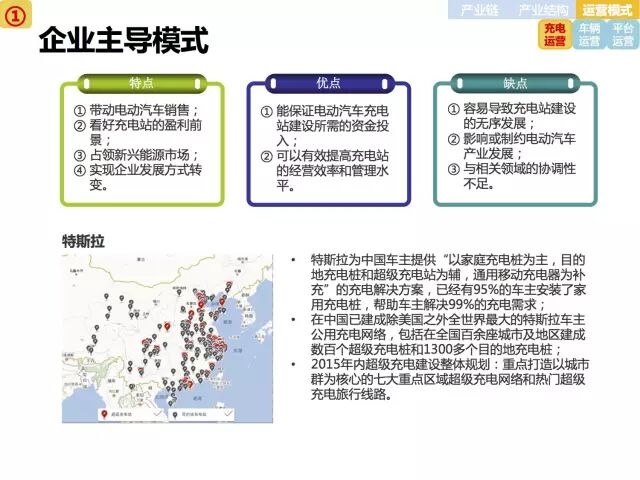The image size is (640, 480).
Task: Click the 特点 green header label
Action: click(x=142, y=83)
